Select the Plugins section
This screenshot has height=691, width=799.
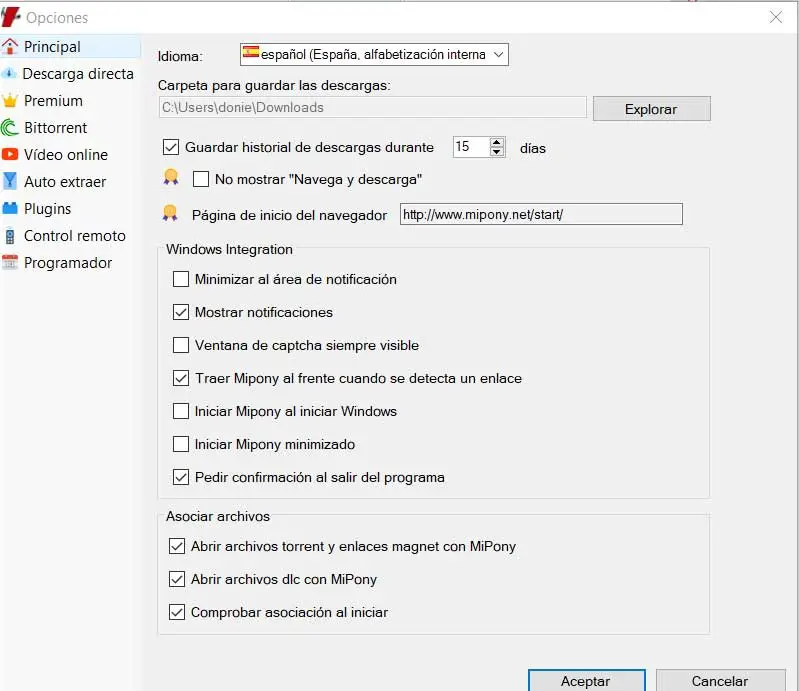(70, 208)
